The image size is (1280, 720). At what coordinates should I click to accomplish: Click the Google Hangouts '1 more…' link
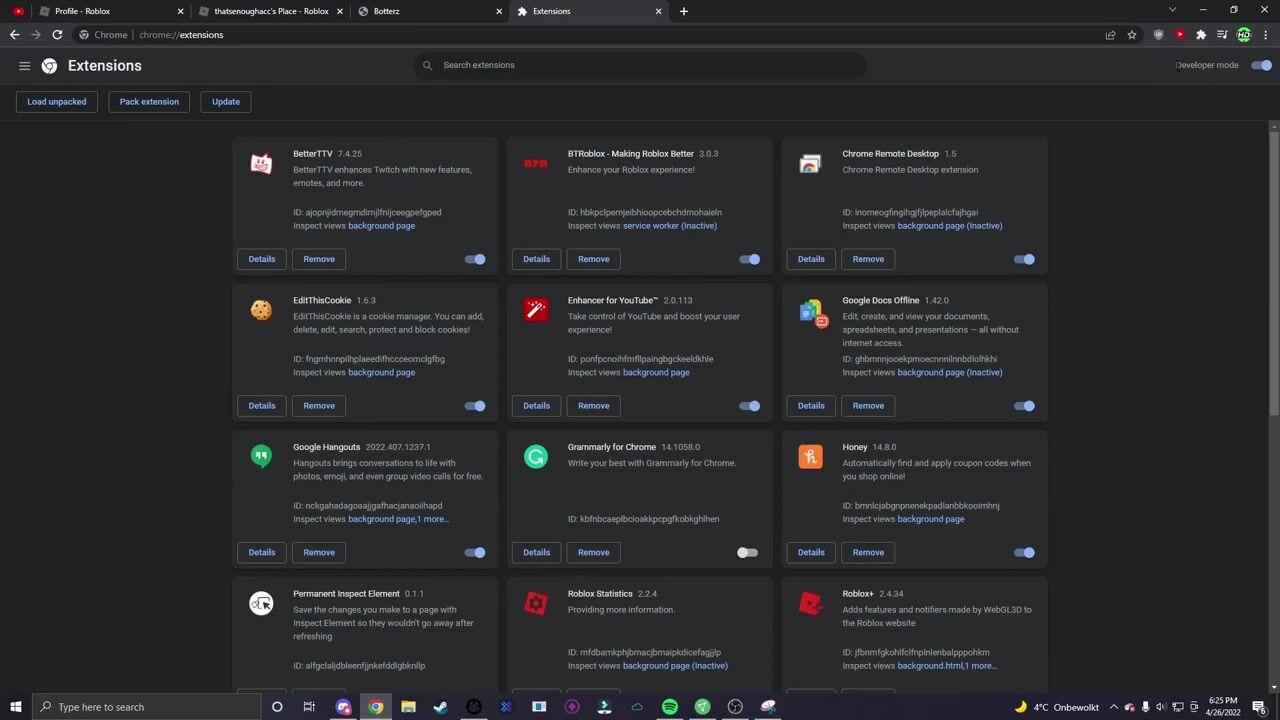(x=434, y=519)
